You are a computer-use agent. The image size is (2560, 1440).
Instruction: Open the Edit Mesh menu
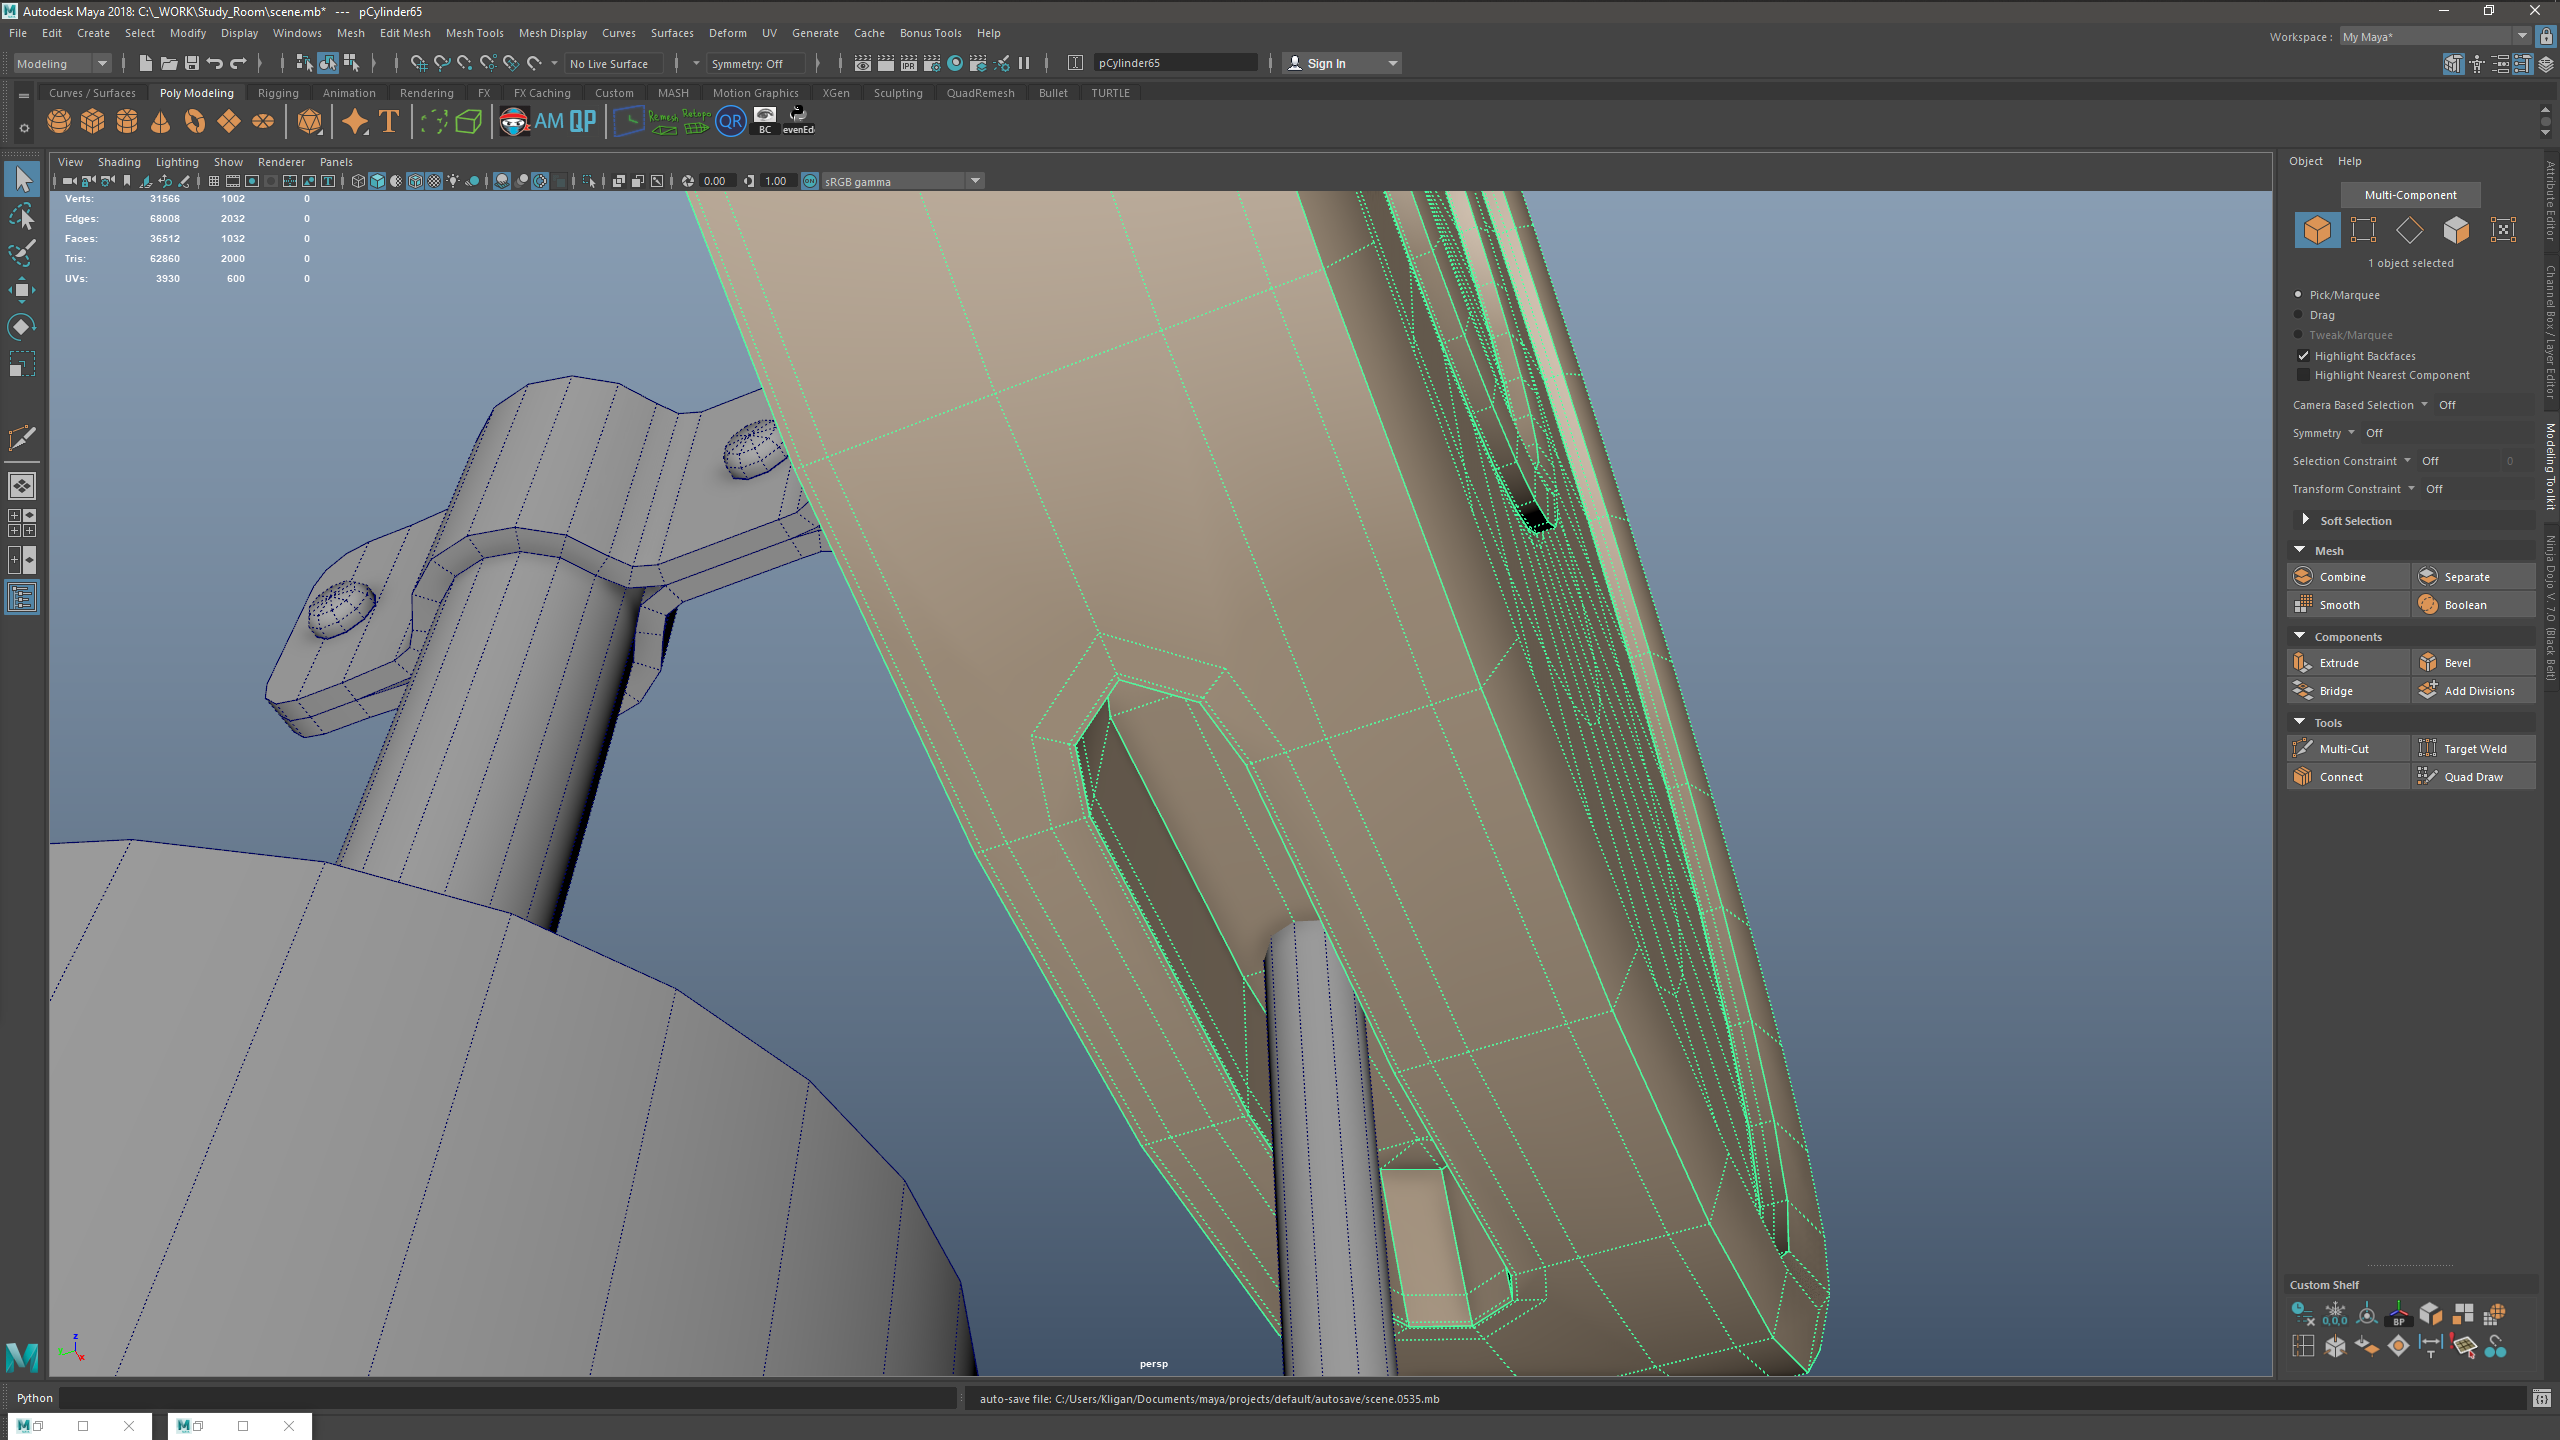point(405,33)
